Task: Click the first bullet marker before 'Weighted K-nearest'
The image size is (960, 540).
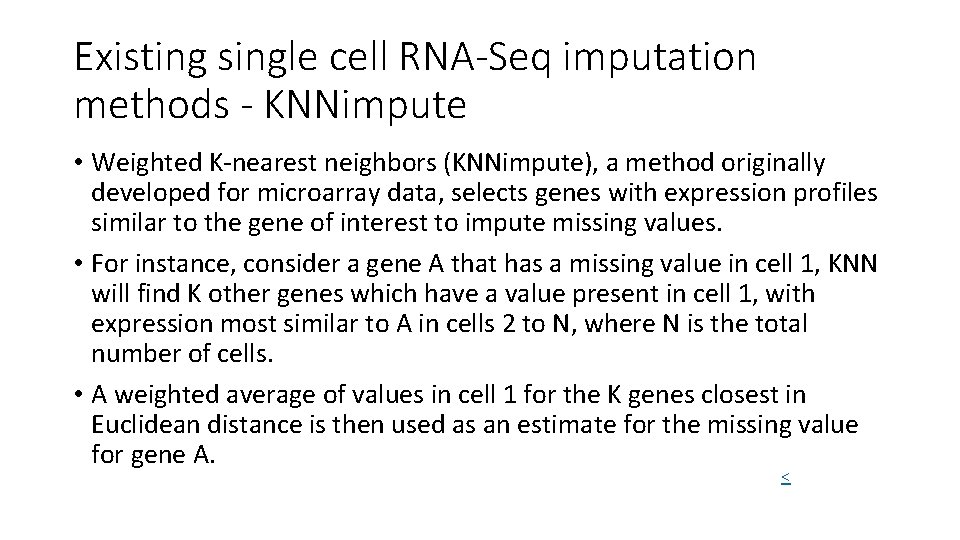Action: click(x=80, y=163)
